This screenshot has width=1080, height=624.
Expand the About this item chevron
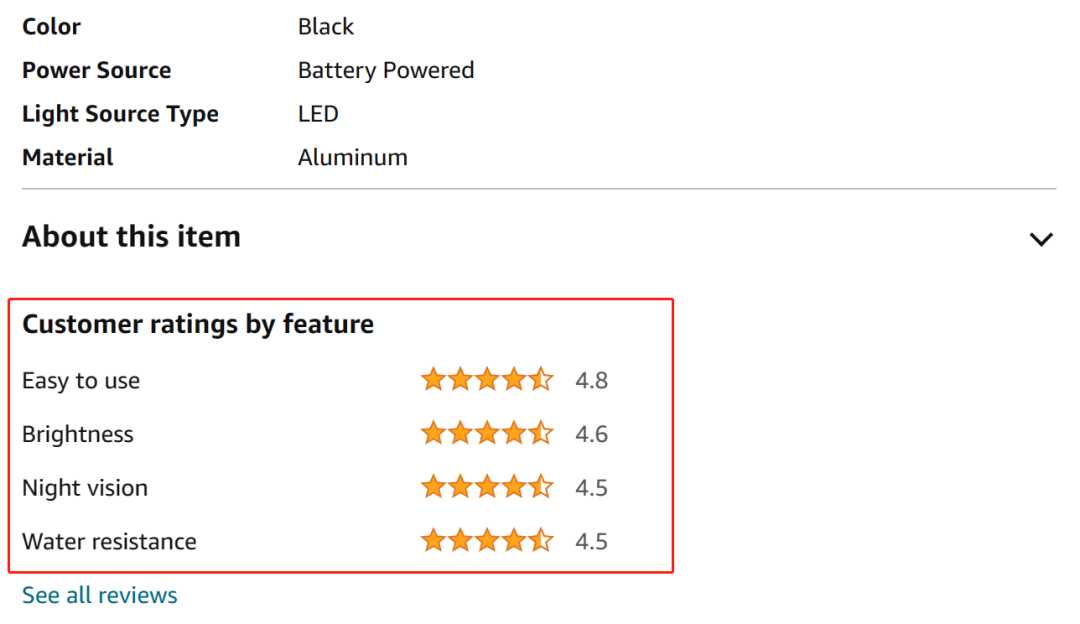pos(1041,239)
